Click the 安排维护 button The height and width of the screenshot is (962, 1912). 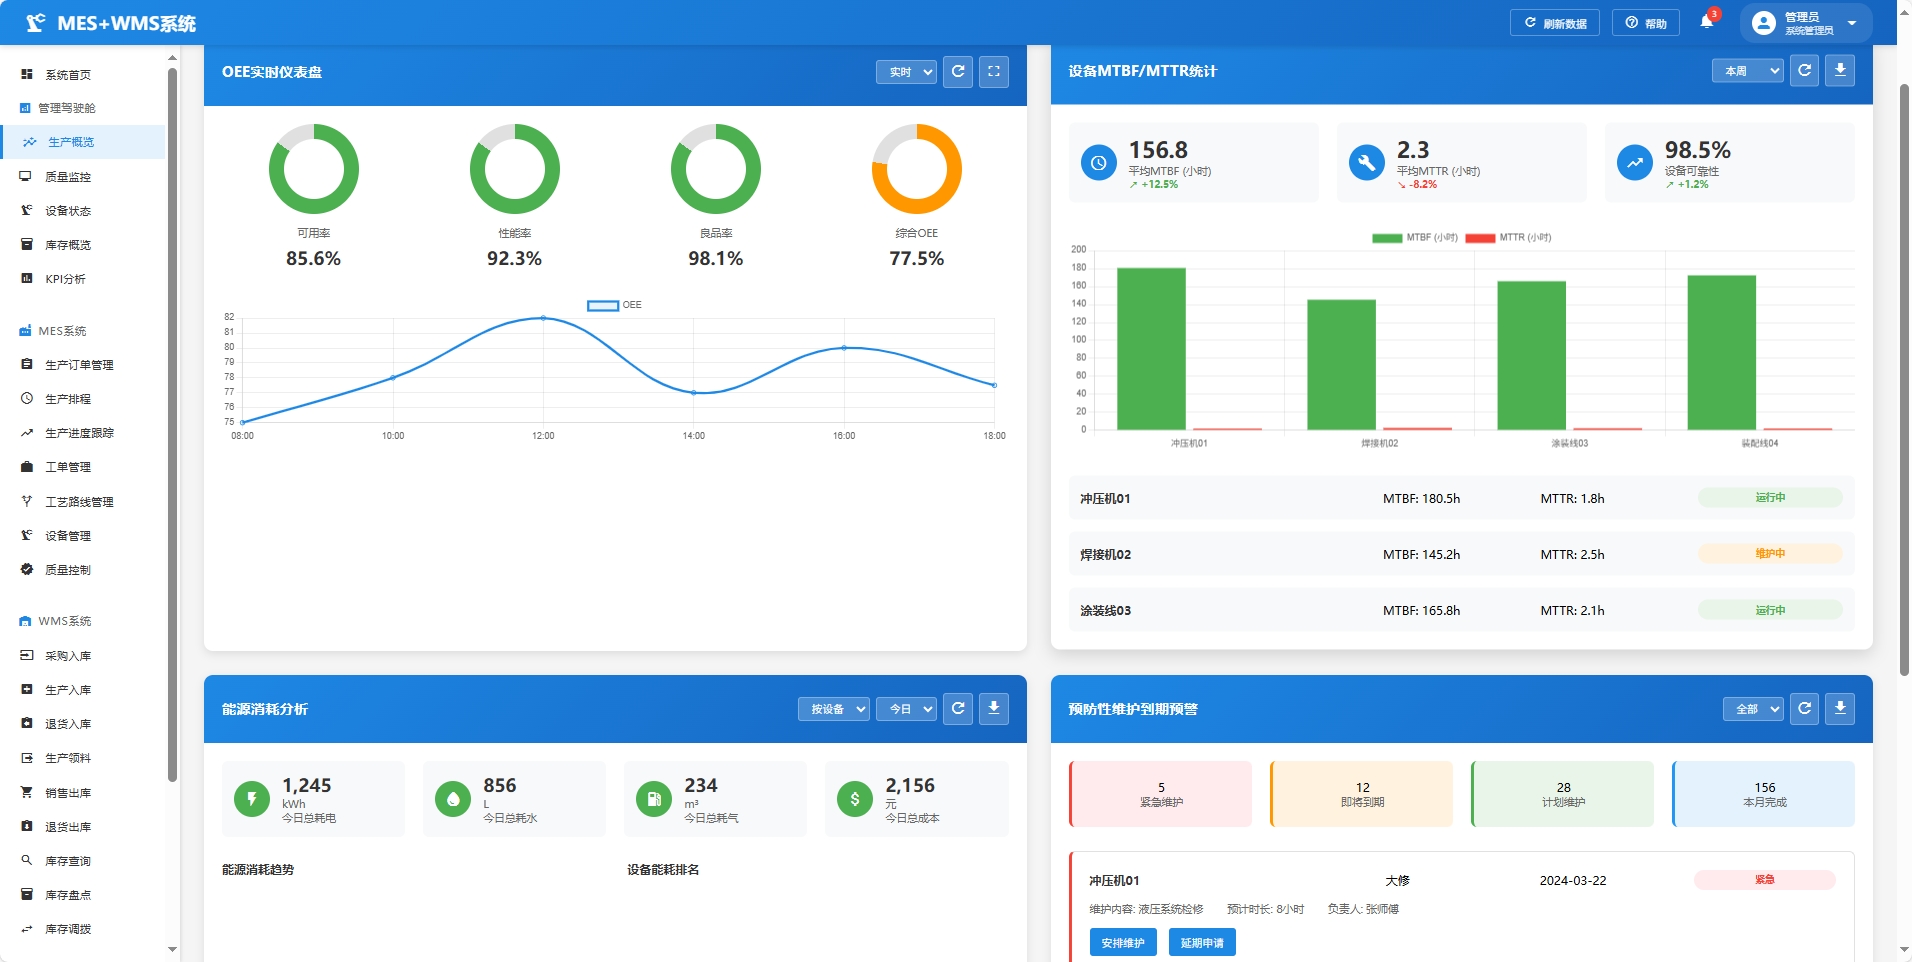[1122, 942]
